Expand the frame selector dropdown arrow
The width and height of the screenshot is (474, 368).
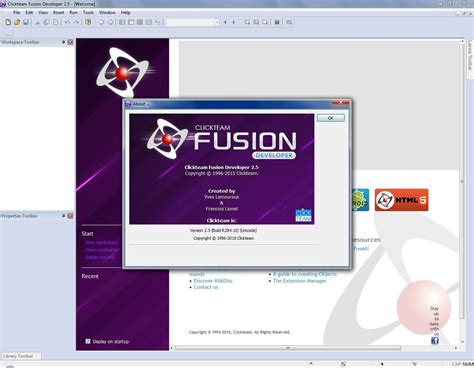tap(217, 22)
